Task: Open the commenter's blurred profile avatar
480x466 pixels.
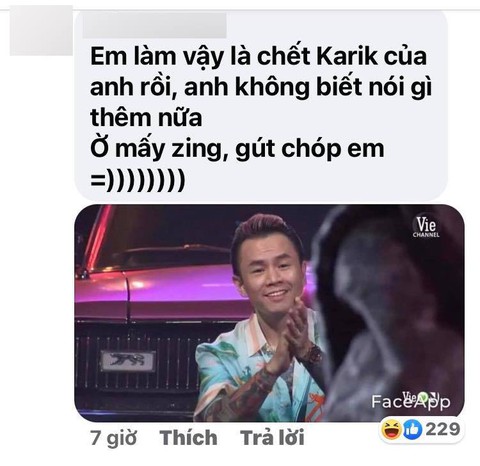Action: click(x=41, y=31)
